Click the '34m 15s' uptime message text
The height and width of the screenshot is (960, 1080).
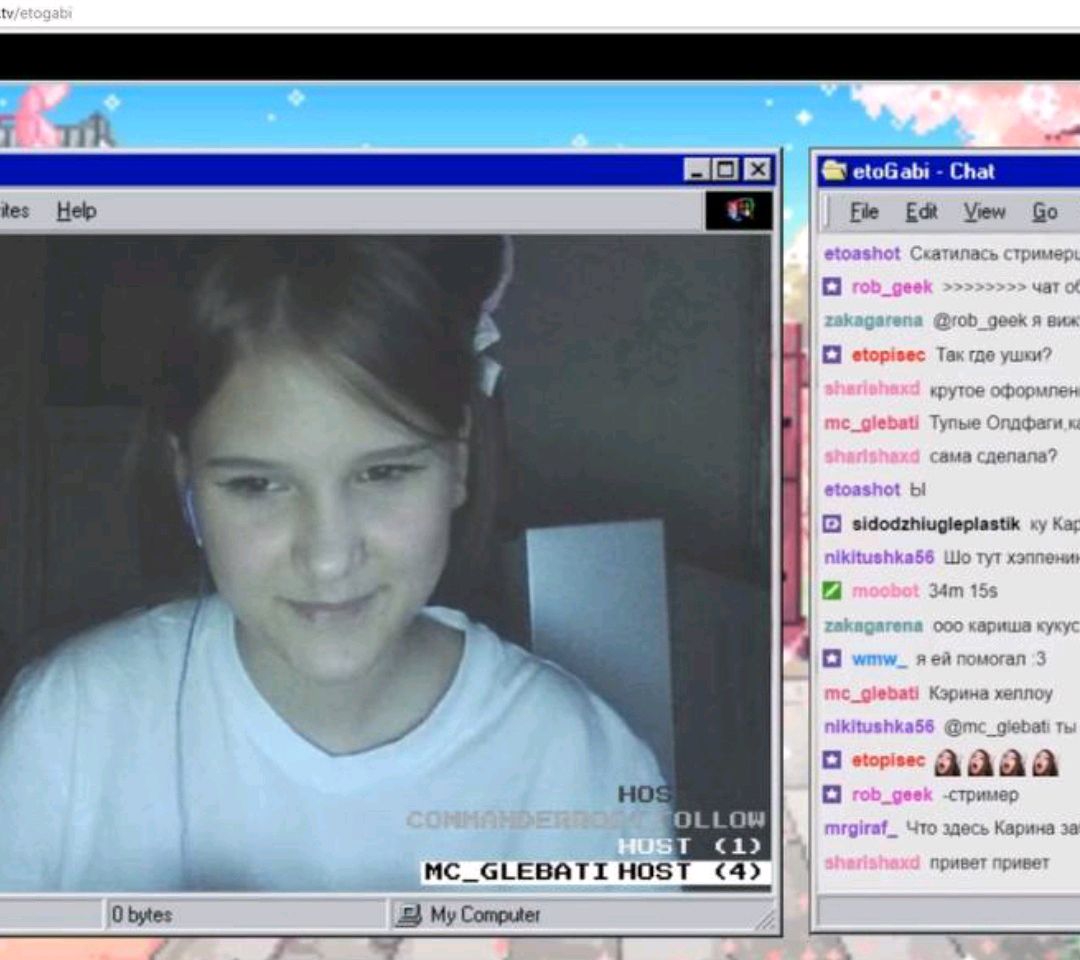[x=962, y=591]
